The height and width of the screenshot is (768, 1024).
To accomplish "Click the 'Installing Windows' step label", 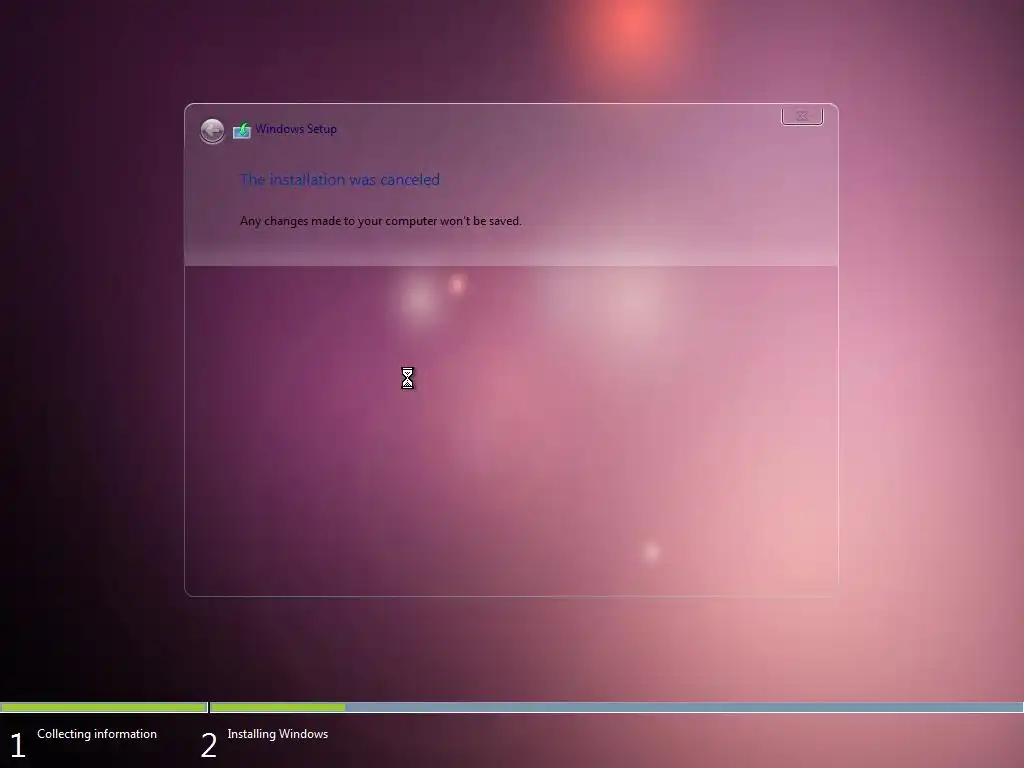I will [x=278, y=734].
